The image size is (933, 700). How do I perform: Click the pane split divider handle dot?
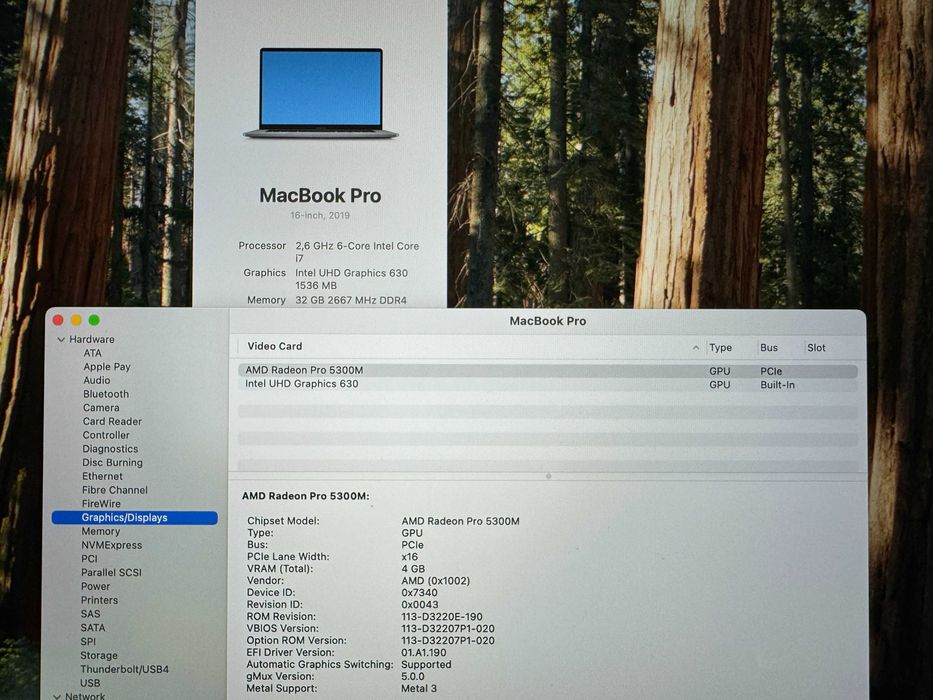tap(549, 476)
